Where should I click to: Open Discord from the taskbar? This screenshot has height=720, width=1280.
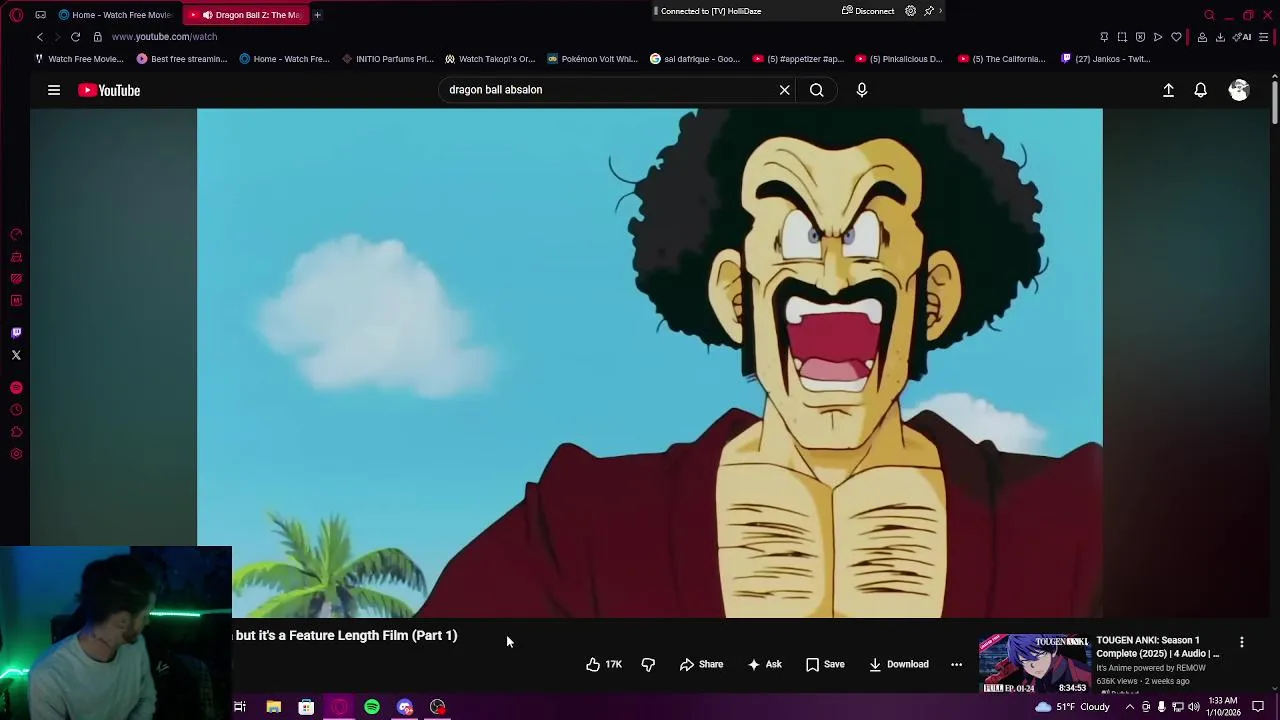[405, 707]
